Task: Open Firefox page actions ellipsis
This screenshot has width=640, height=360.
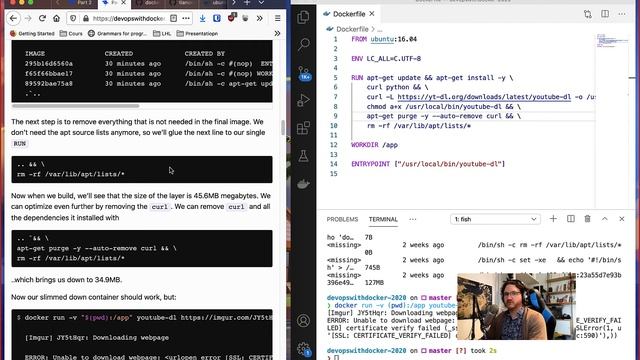Action: tap(186, 18)
